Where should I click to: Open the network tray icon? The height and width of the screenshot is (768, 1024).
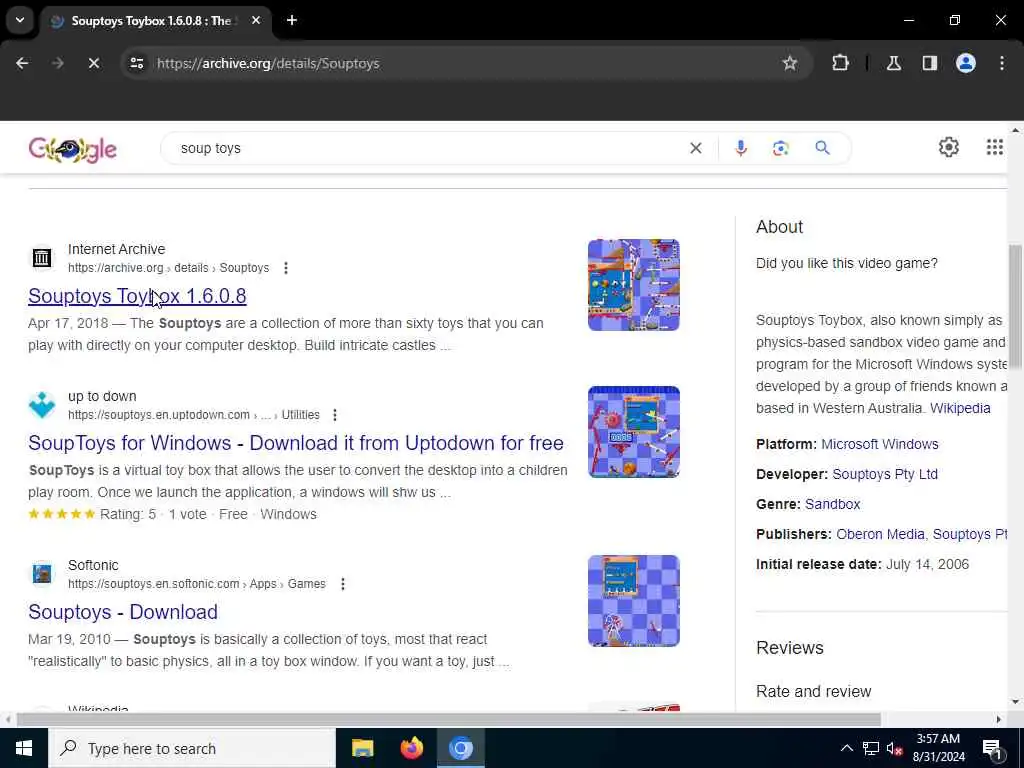871,748
